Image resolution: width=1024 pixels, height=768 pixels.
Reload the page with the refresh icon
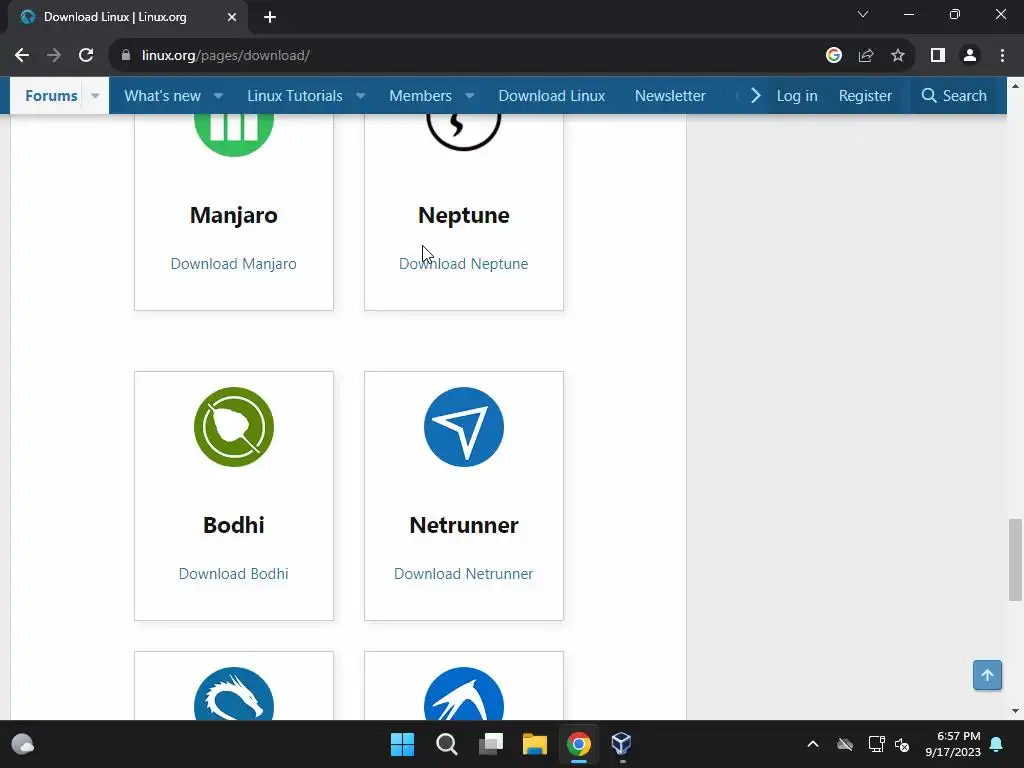coord(86,56)
